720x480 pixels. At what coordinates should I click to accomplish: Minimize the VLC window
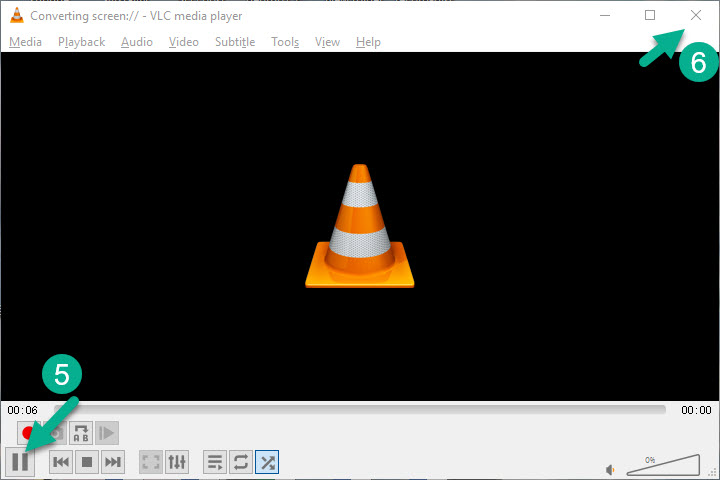[x=605, y=15]
